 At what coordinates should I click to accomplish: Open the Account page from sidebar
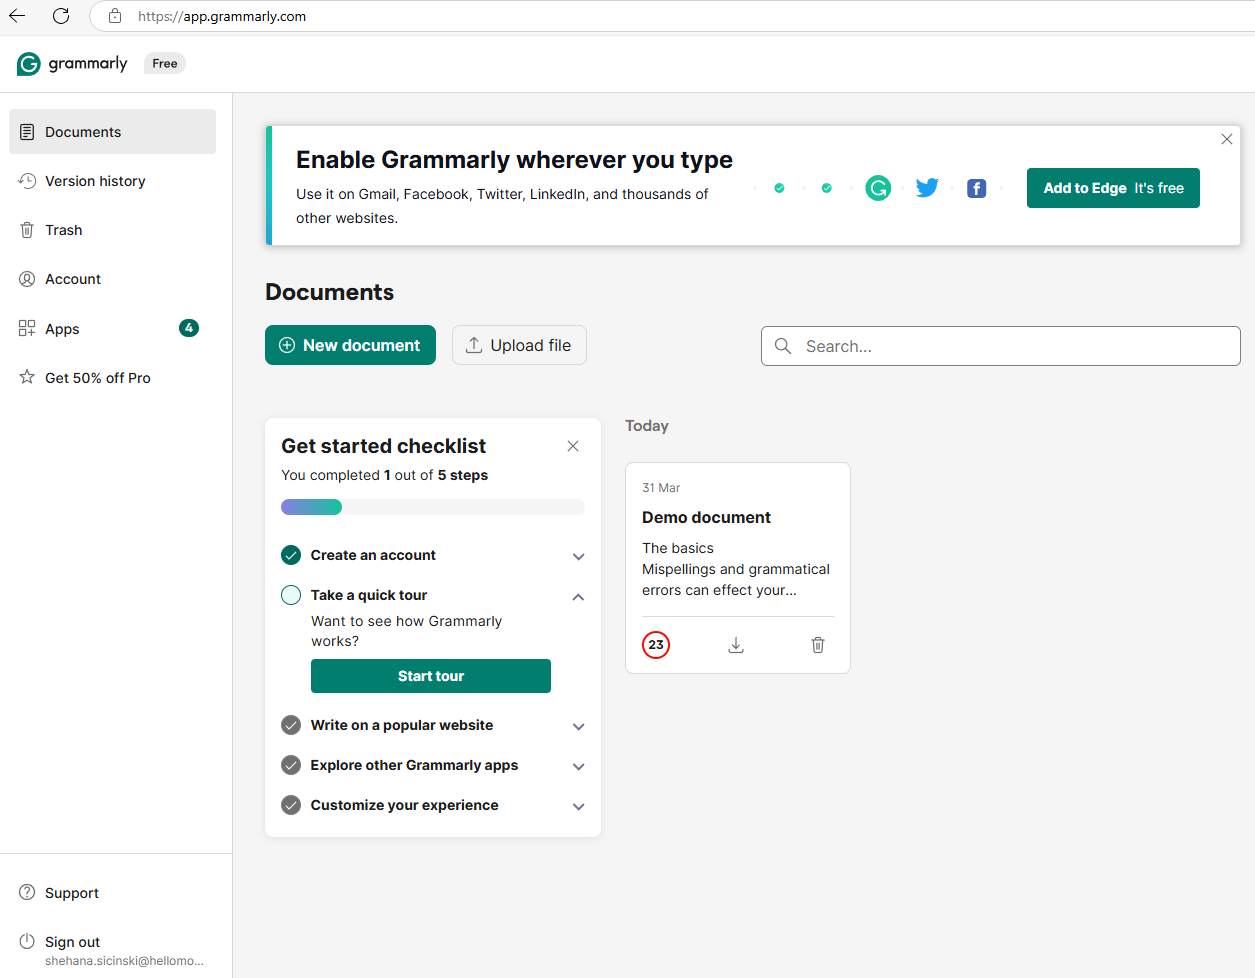[73, 279]
